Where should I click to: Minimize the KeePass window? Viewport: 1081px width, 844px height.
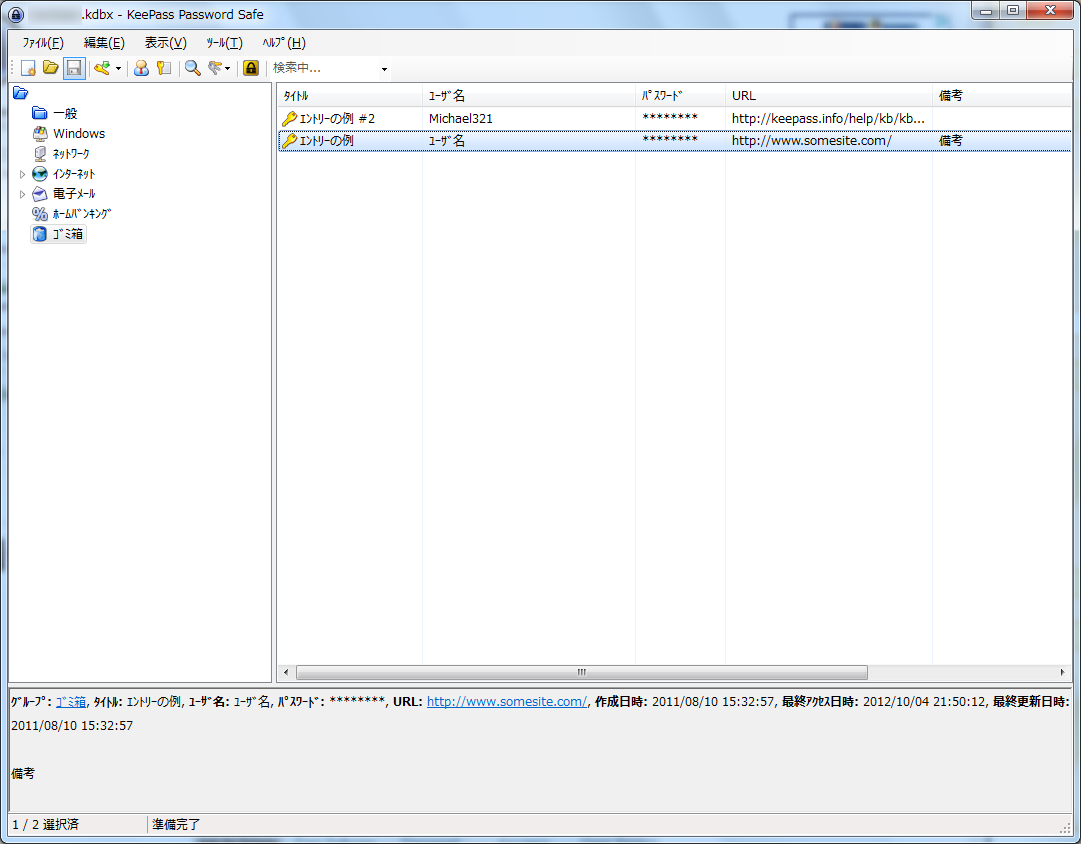point(986,10)
